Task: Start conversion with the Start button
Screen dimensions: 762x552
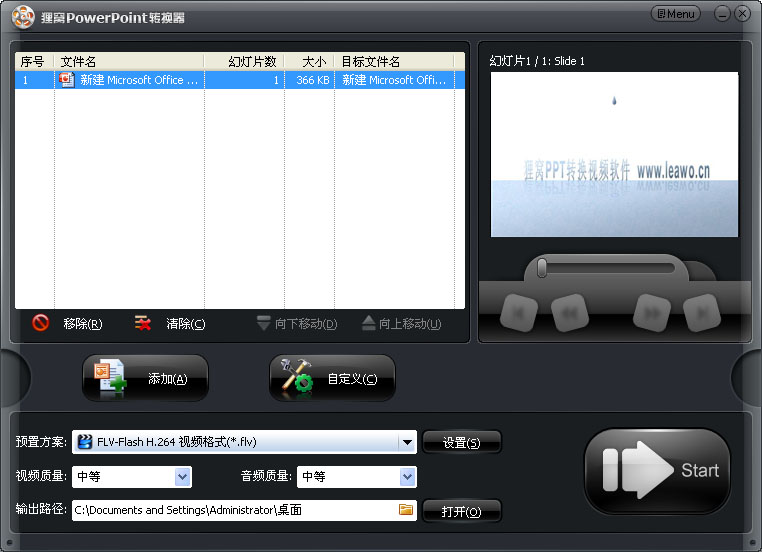Action: 657,470
